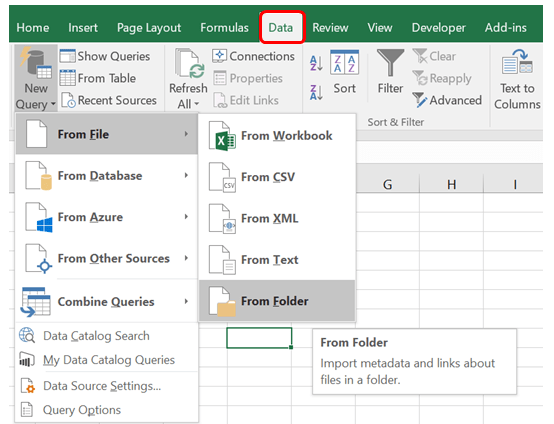Expand the From File submenu arrow

(186, 134)
